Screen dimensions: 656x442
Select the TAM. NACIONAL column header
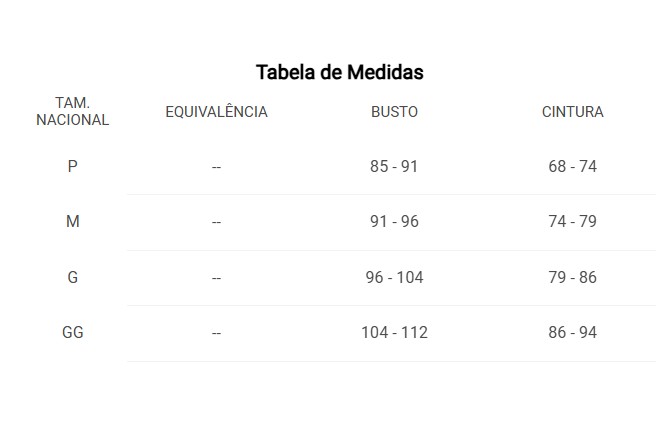click(x=72, y=111)
